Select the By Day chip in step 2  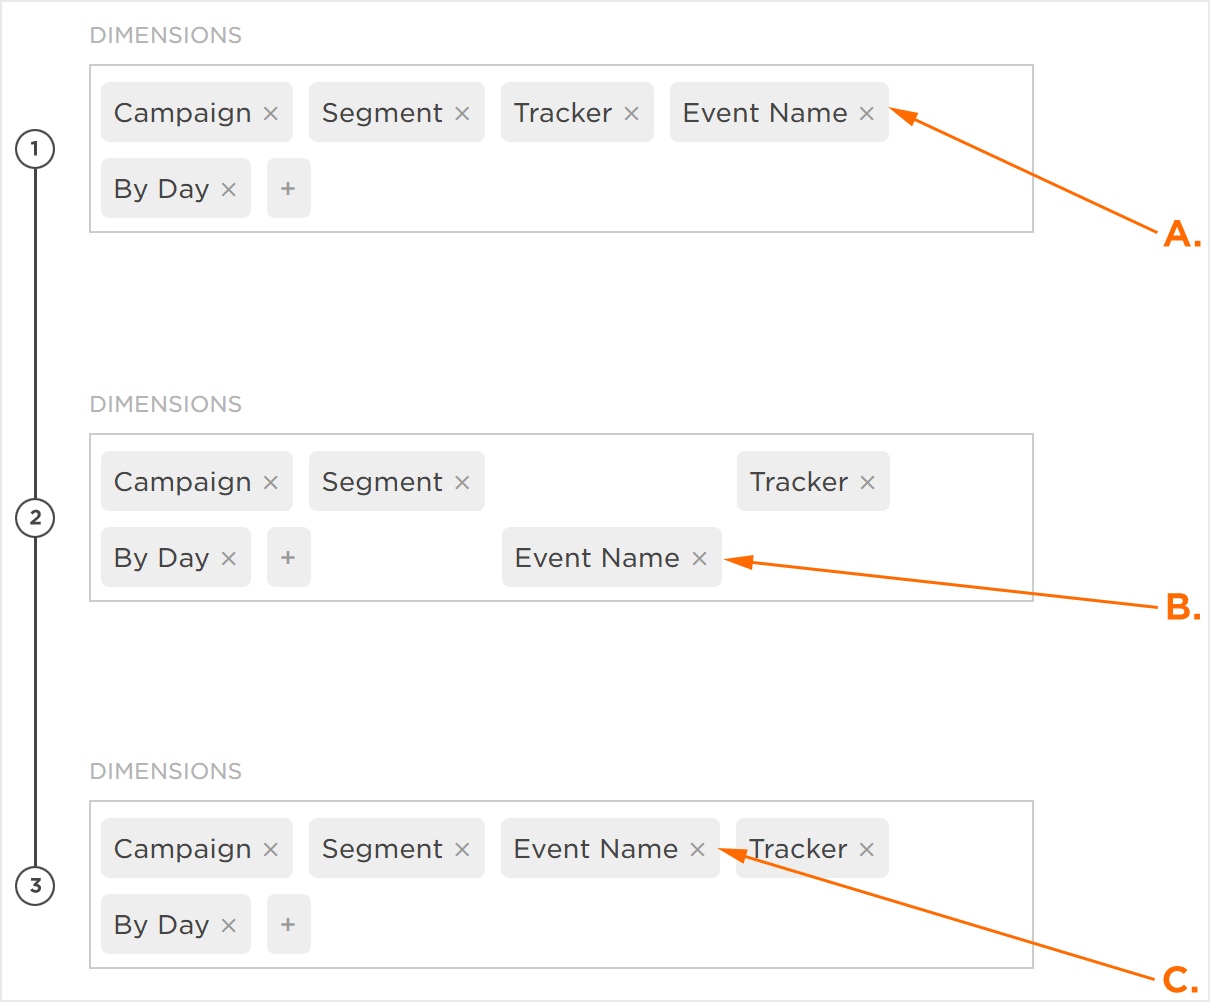pos(162,558)
